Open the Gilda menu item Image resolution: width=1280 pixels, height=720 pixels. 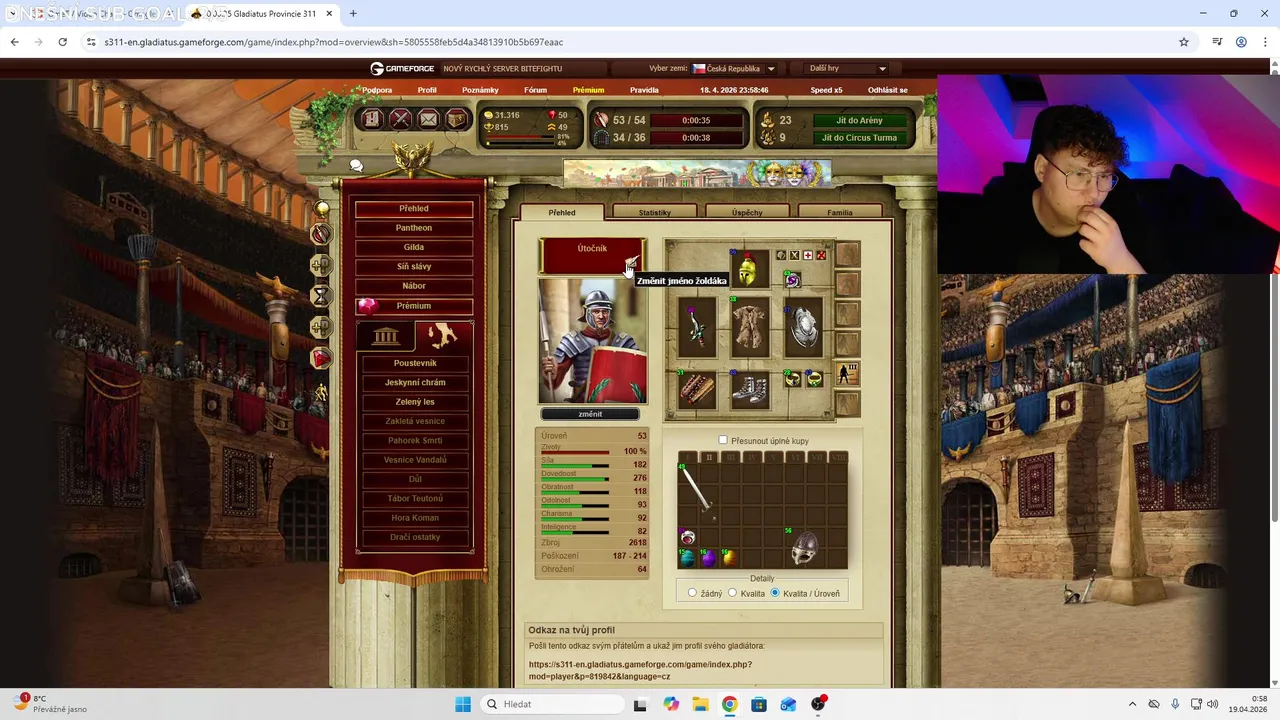point(414,247)
